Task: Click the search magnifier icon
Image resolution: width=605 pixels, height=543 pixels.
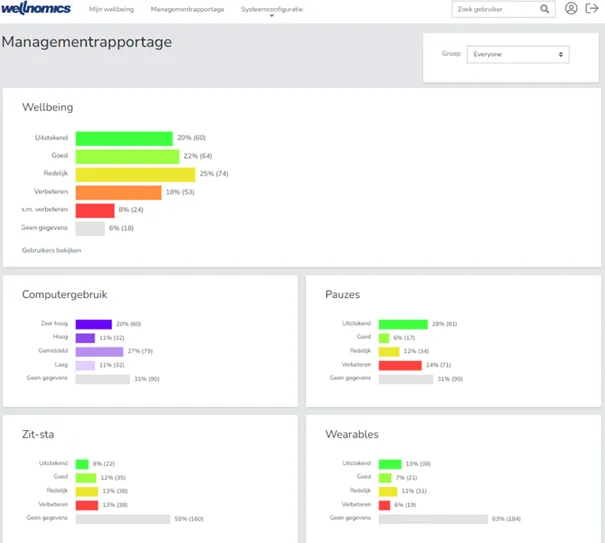Action: [545, 9]
